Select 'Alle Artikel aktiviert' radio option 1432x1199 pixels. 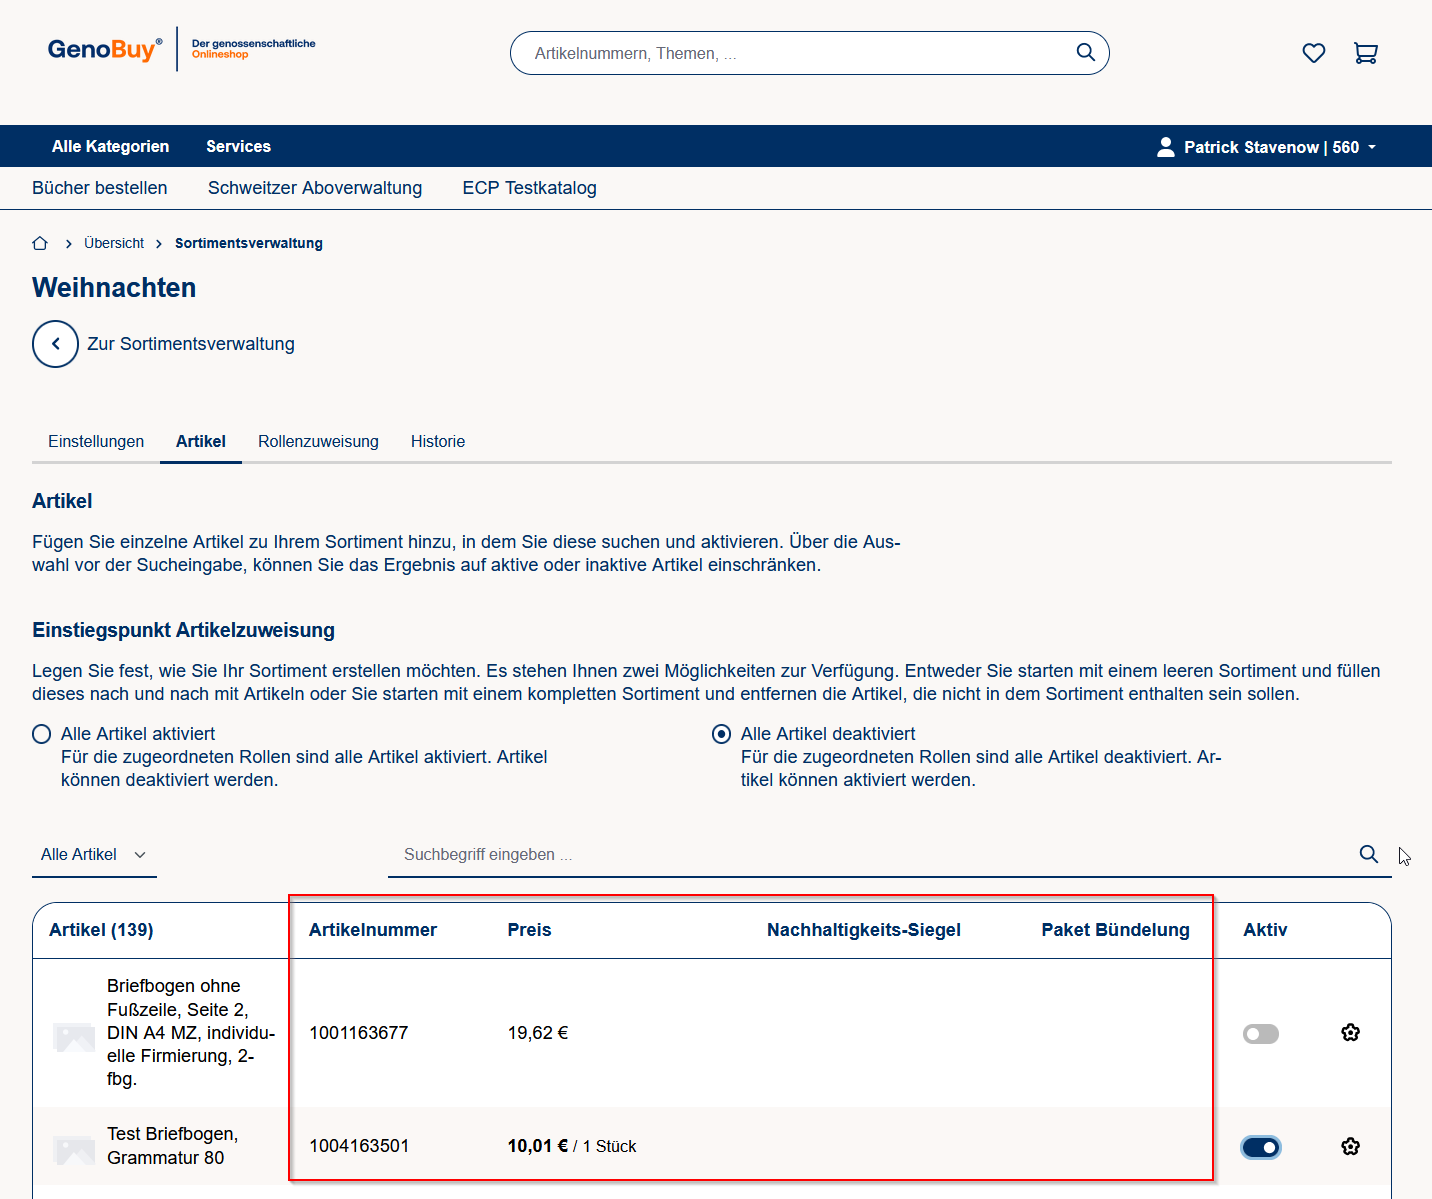click(x=42, y=734)
